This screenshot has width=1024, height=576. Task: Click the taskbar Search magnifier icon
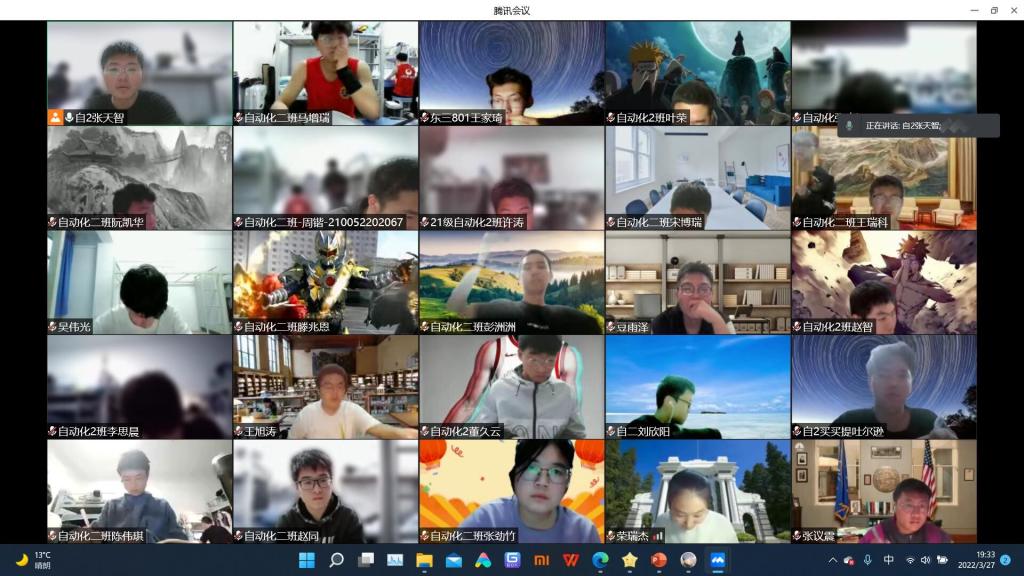point(336,560)
